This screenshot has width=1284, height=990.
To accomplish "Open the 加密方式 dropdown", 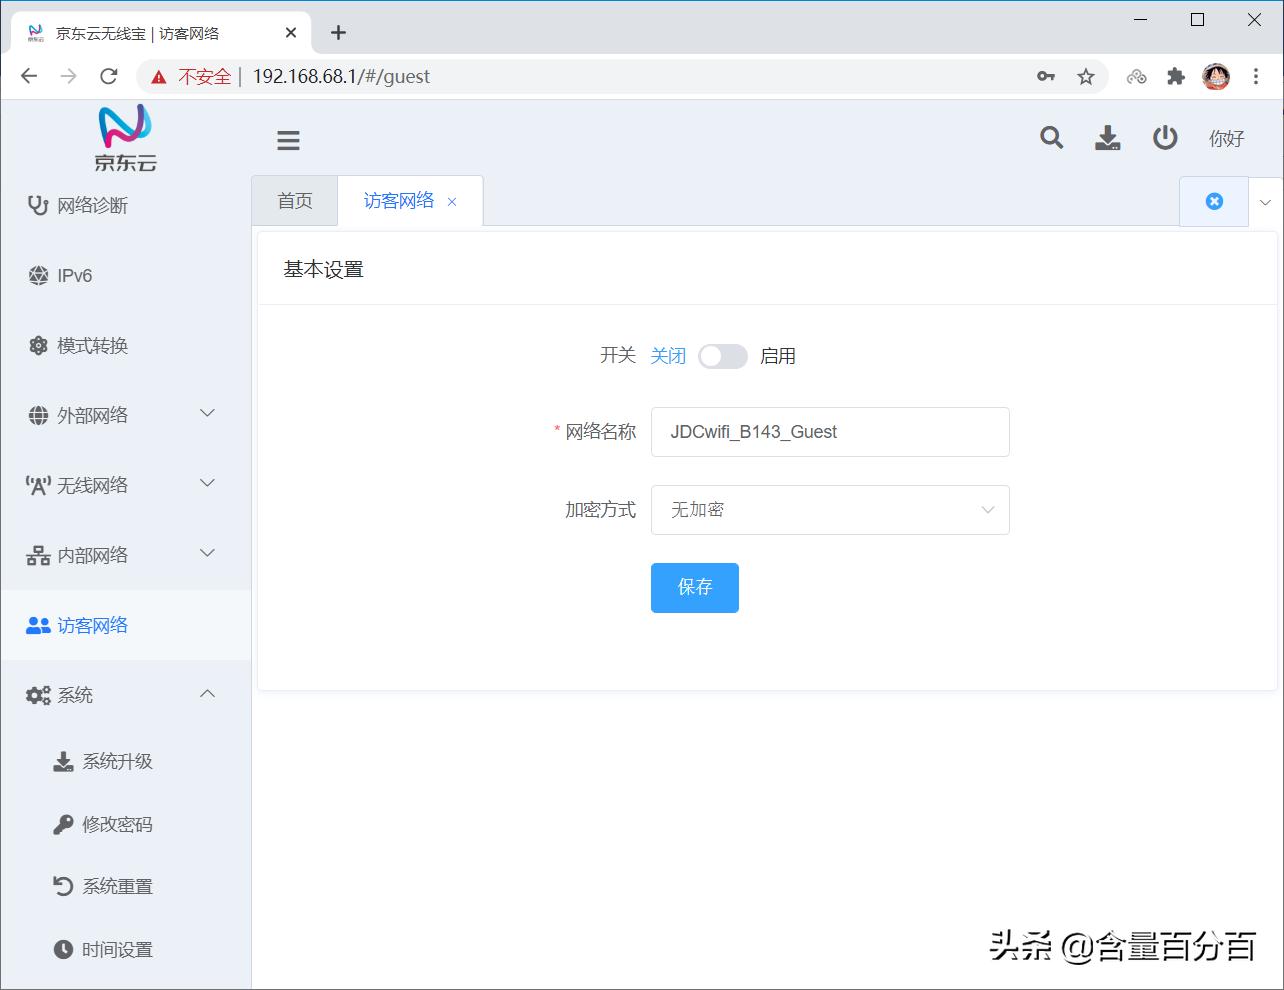I will pyautogui.click(x=830, y=510).
